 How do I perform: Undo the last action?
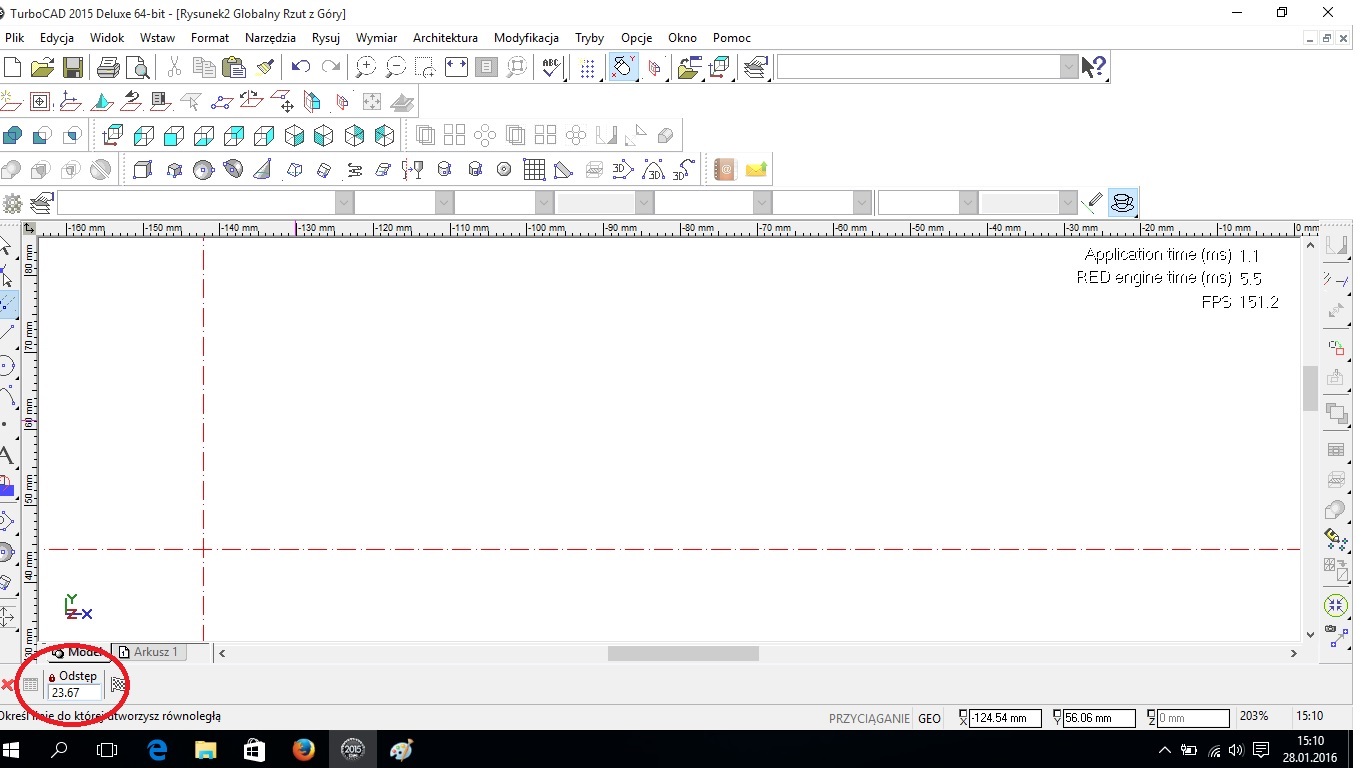click(300, 67)
